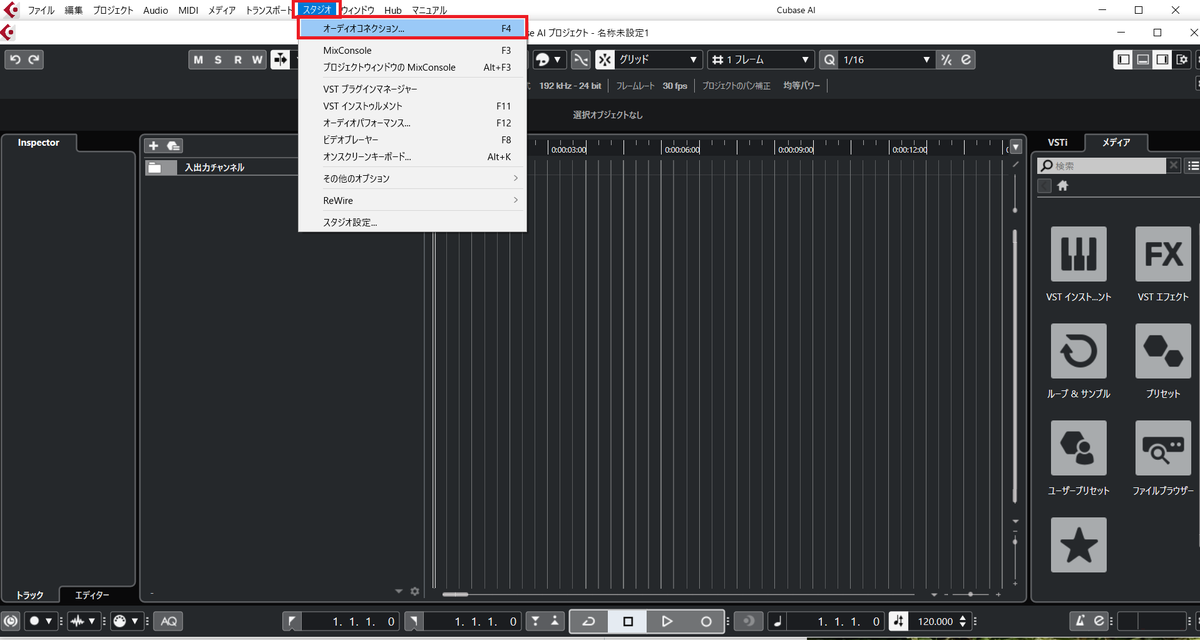Open the Audio menu
Image resolution: width=1200 pixels, height=640 pixels.
(155, 10)
